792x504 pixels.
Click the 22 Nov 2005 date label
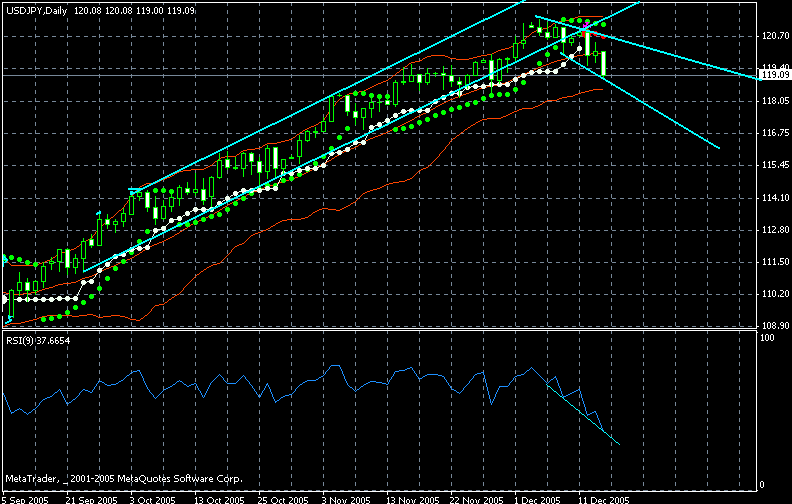[x=476, y=500]
